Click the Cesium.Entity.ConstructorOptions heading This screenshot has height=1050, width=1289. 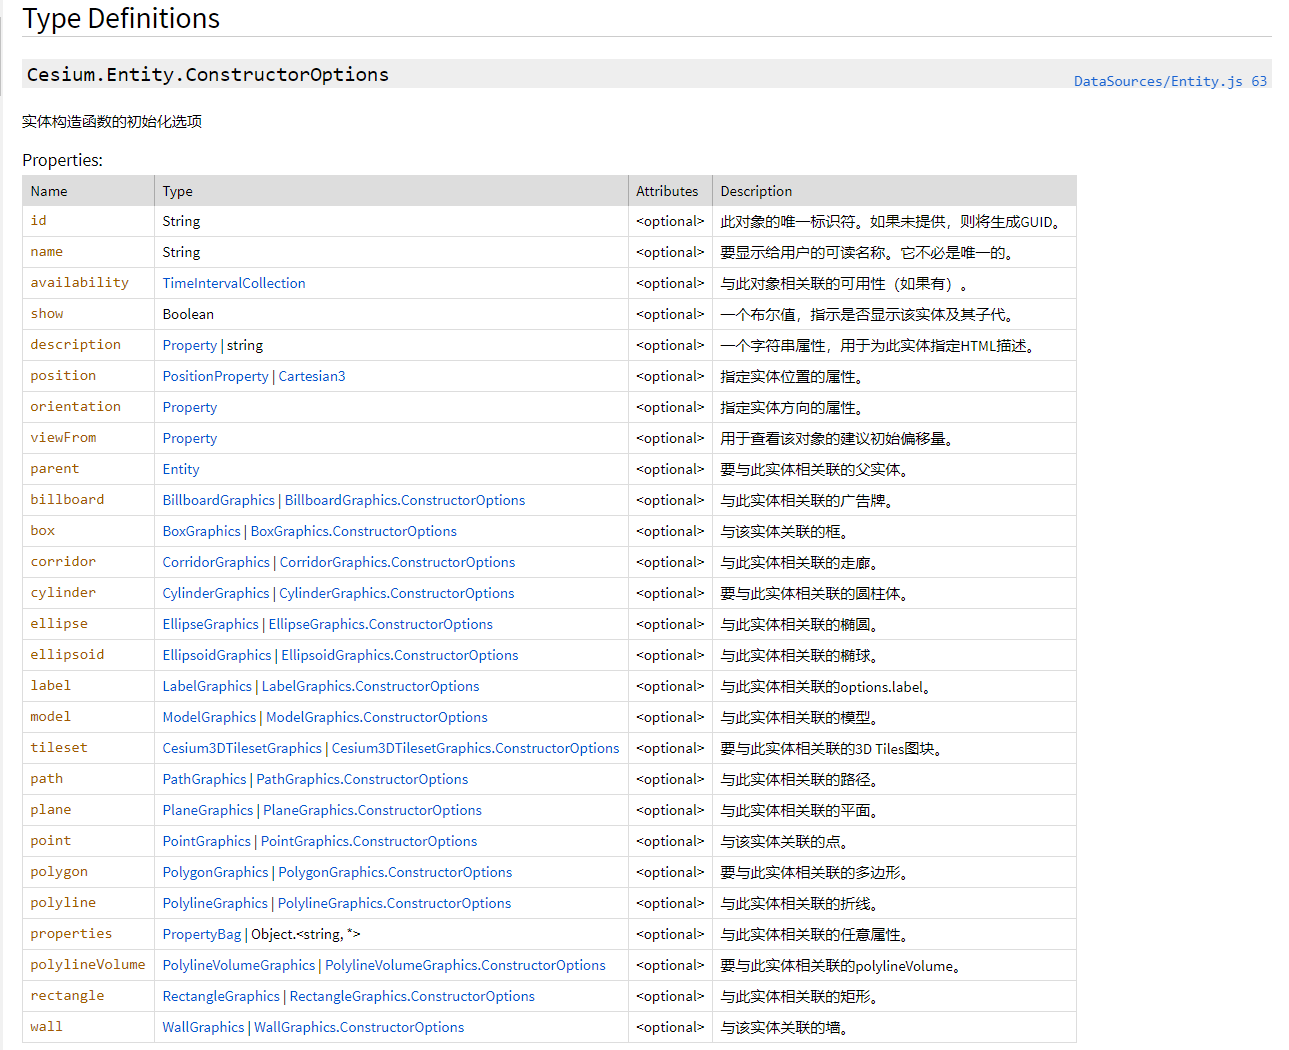point(208,74)
